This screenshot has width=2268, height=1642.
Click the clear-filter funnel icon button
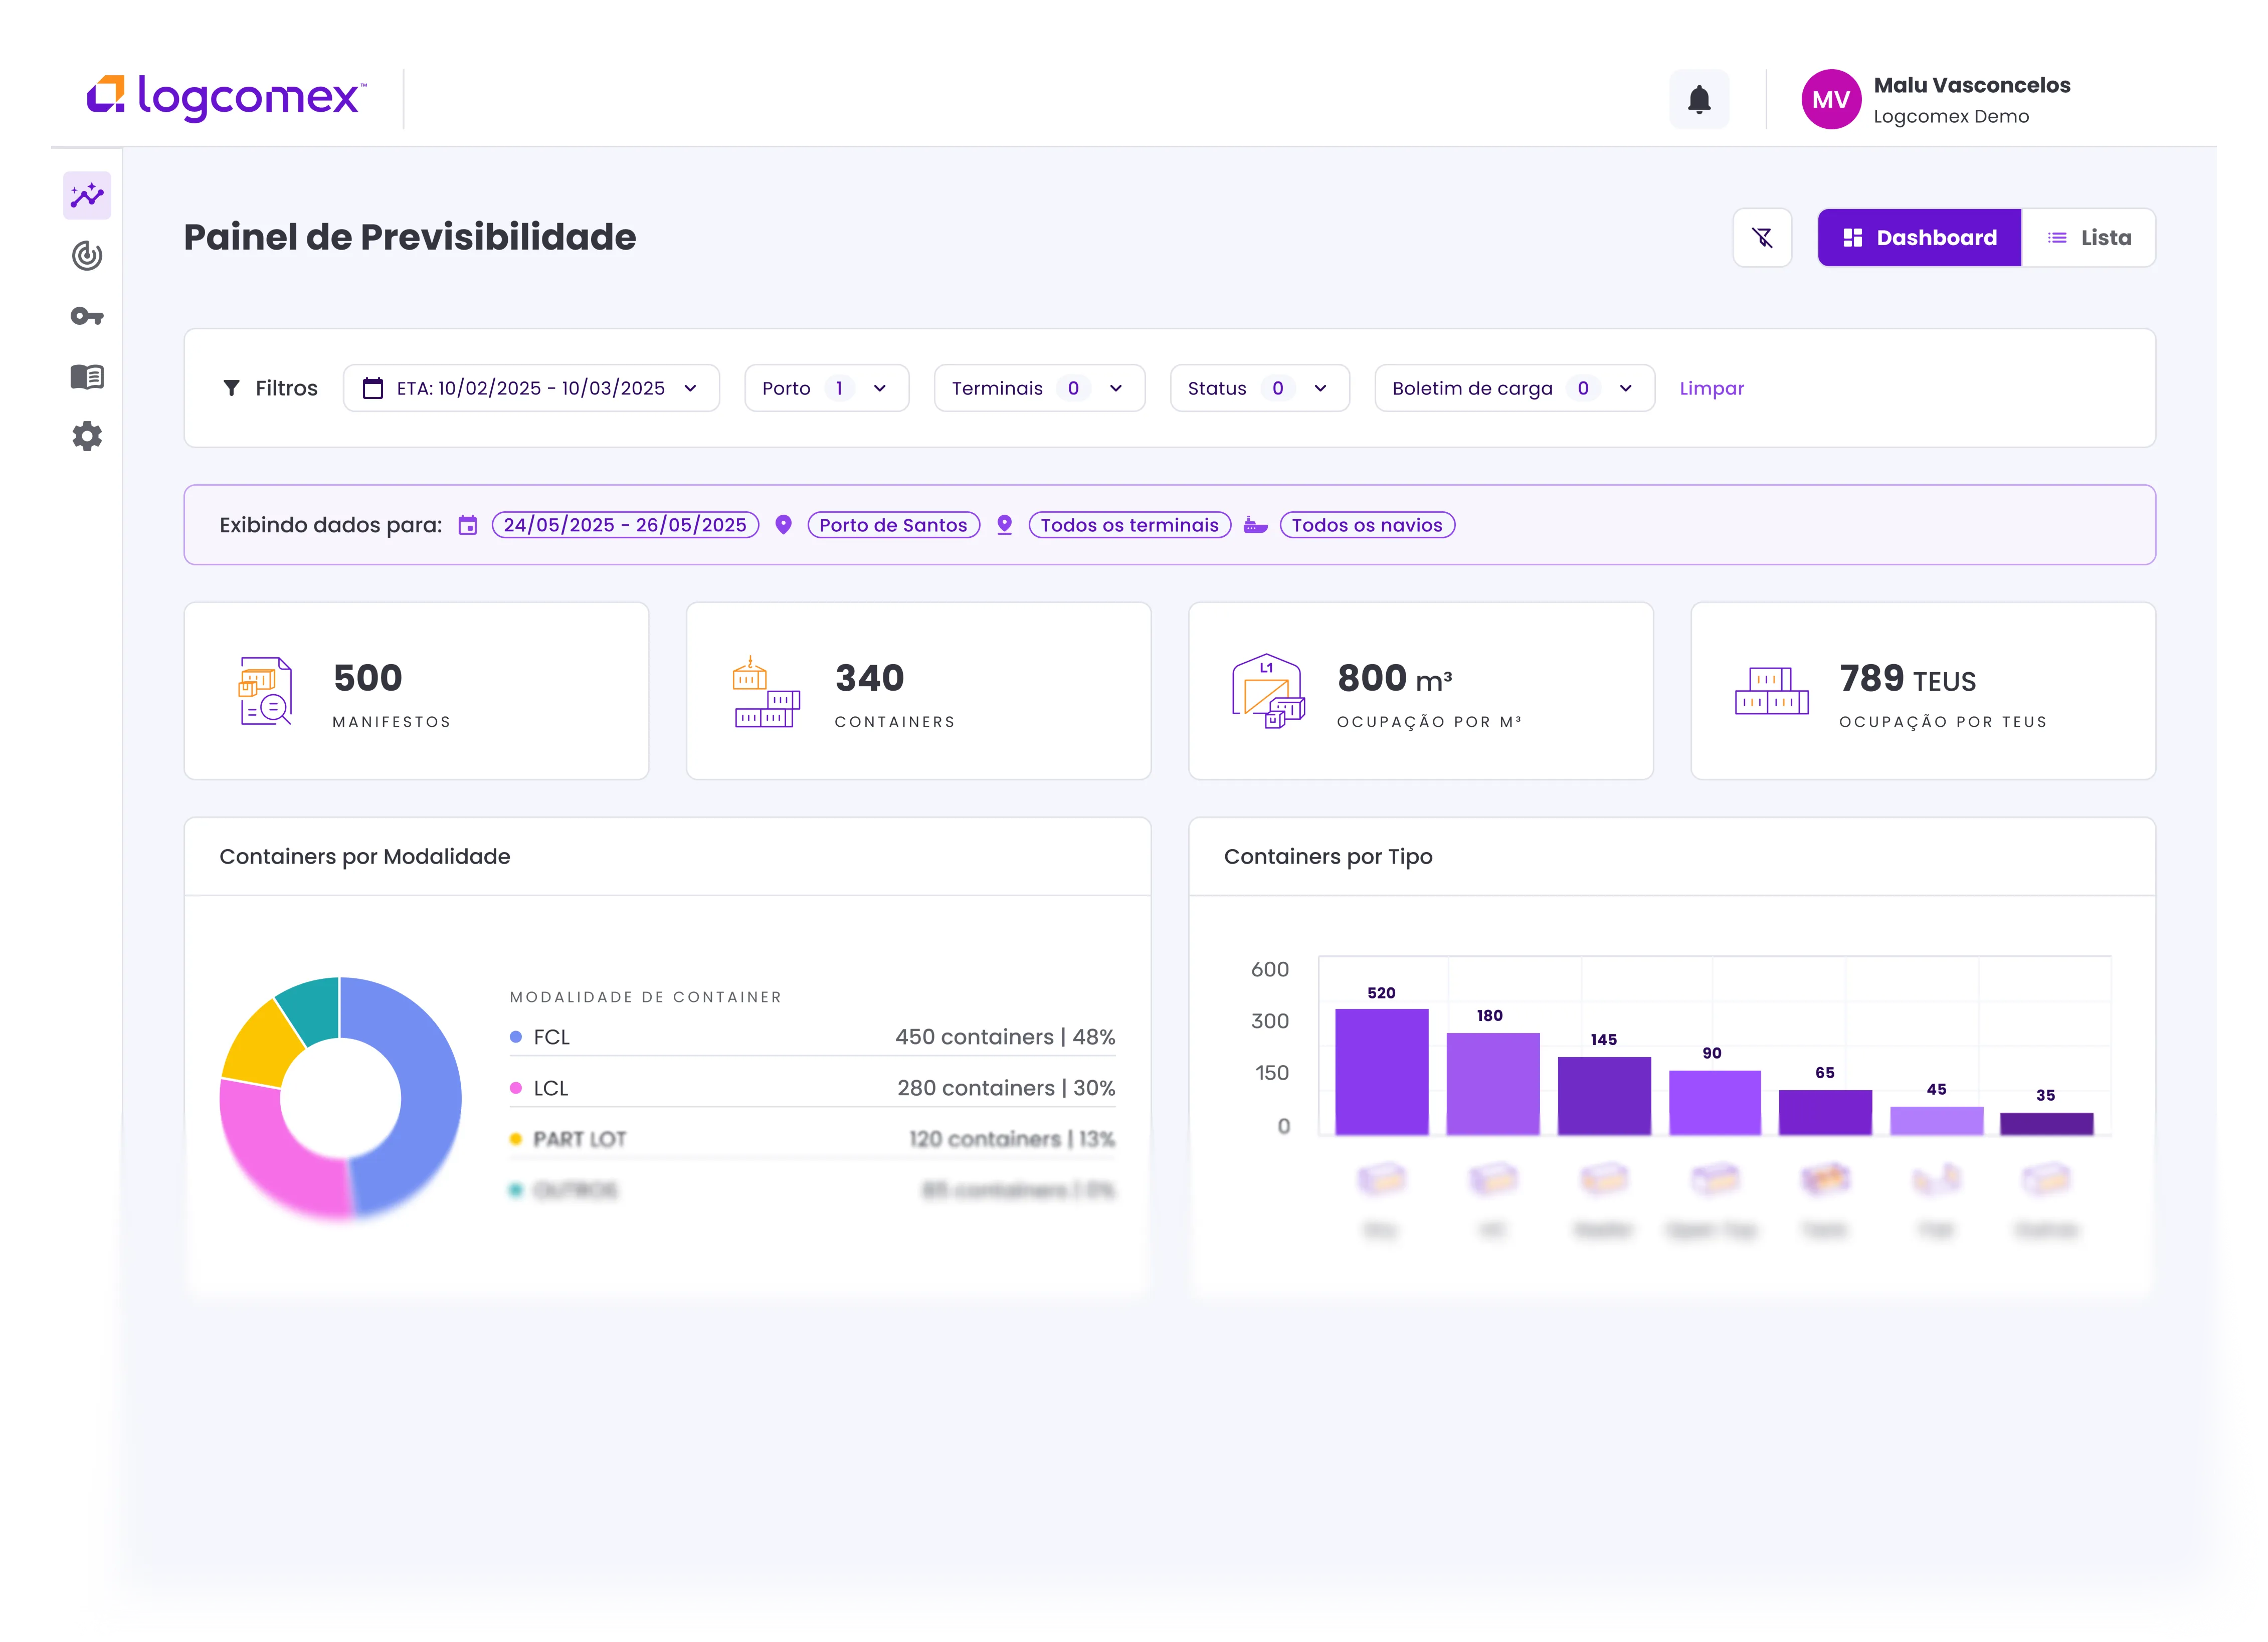(1762, 238)
